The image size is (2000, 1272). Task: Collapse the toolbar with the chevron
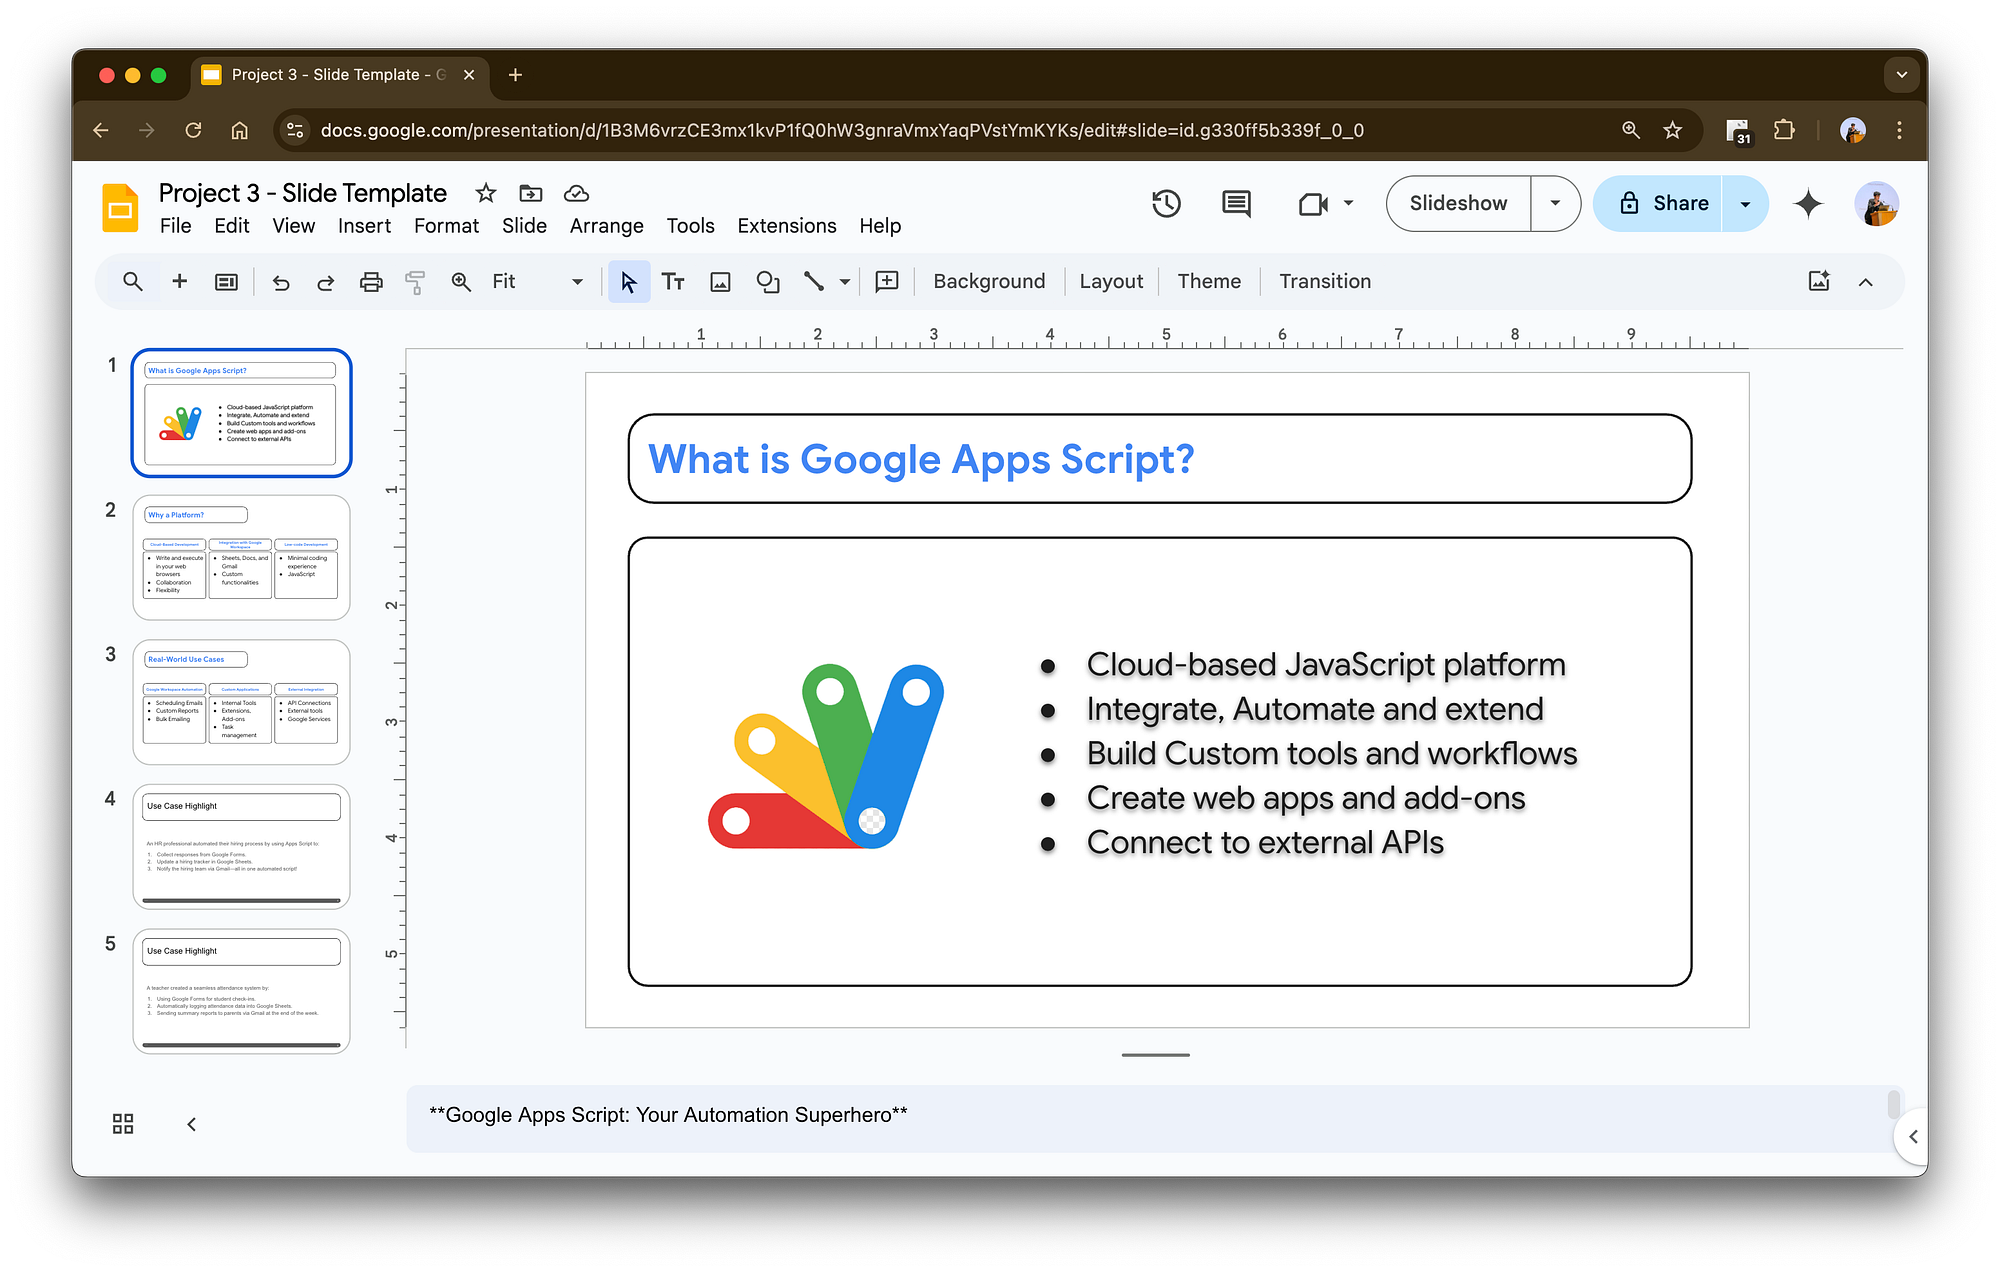1866,281
